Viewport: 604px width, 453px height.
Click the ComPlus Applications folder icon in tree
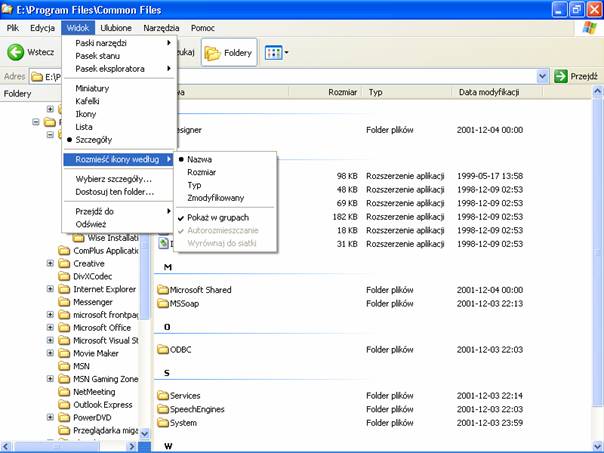tap(64, 250)
